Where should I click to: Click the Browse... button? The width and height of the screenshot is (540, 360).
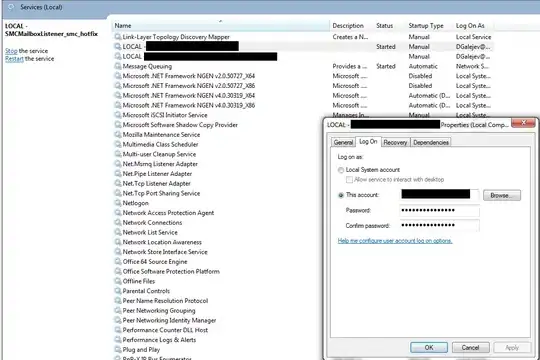point(502,195)
